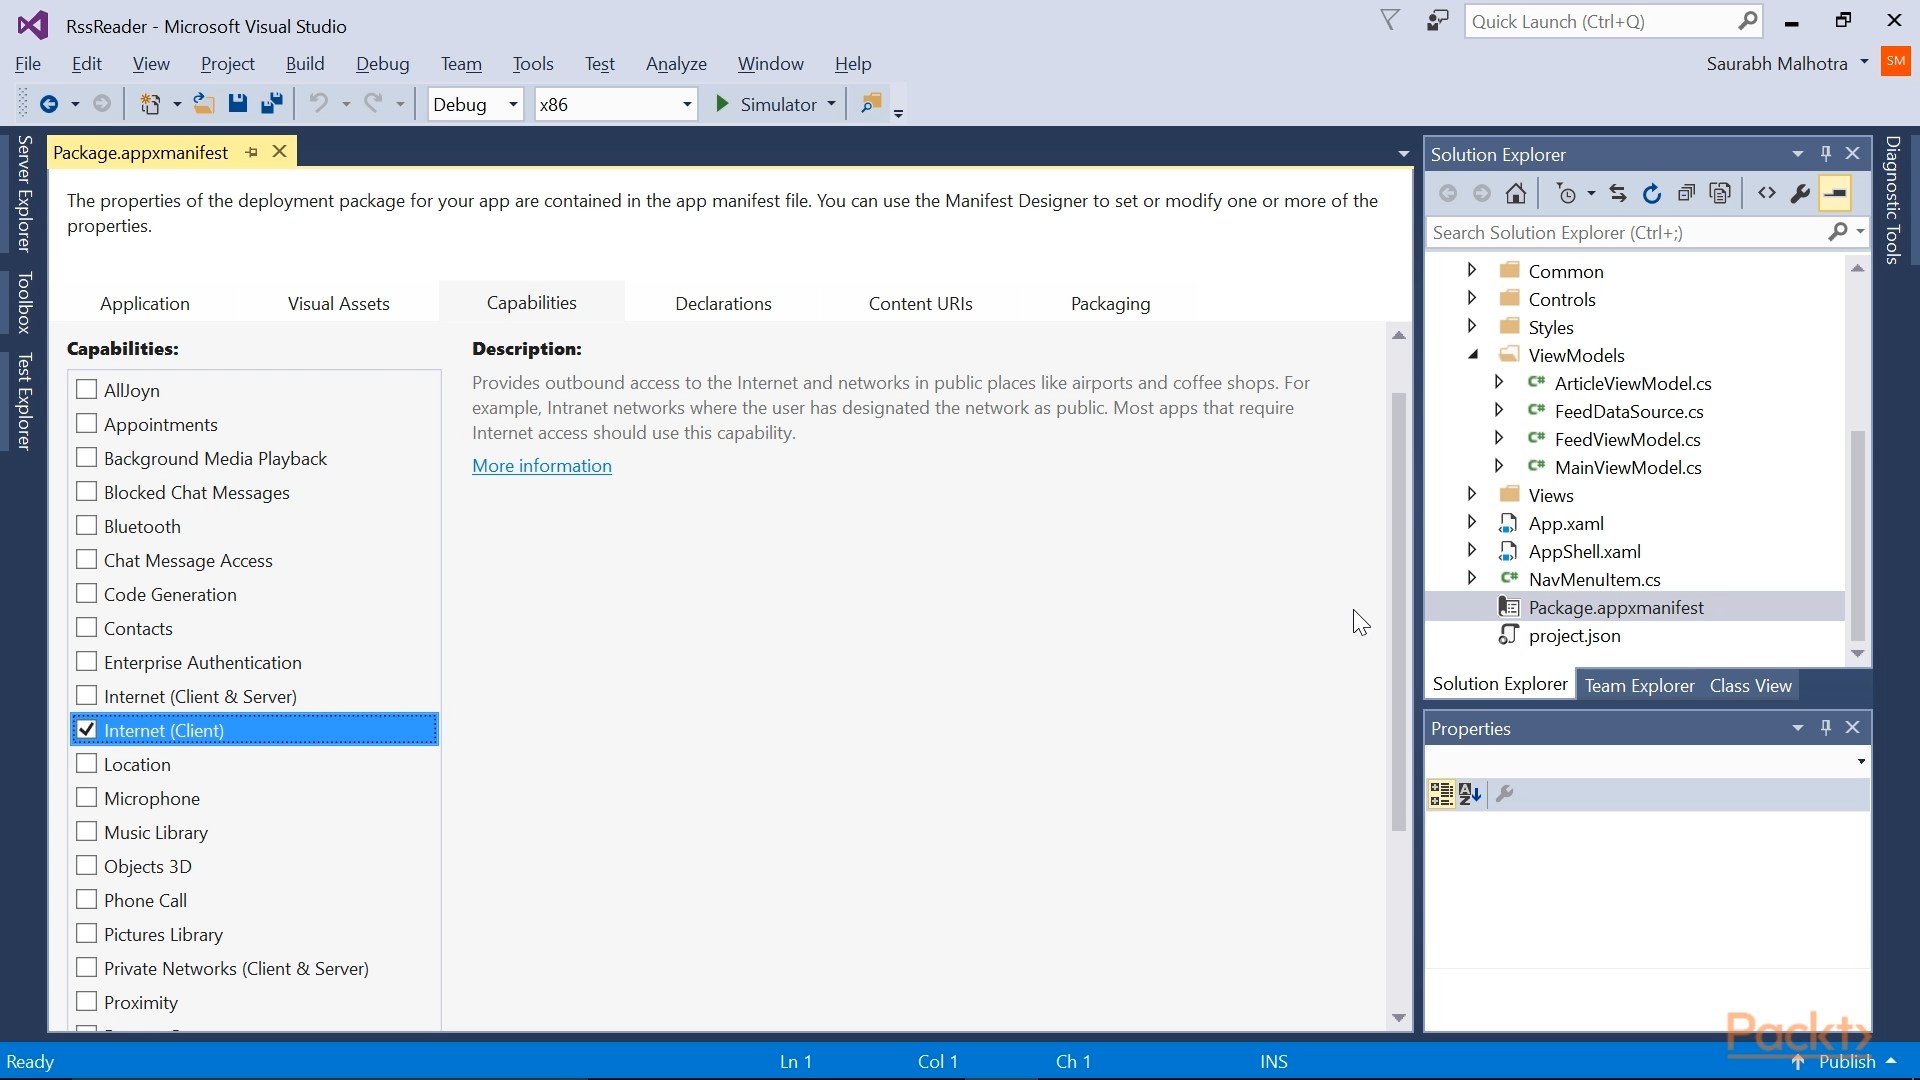Start debugging with the green Simulator play icon

click(x=722, y=104)
